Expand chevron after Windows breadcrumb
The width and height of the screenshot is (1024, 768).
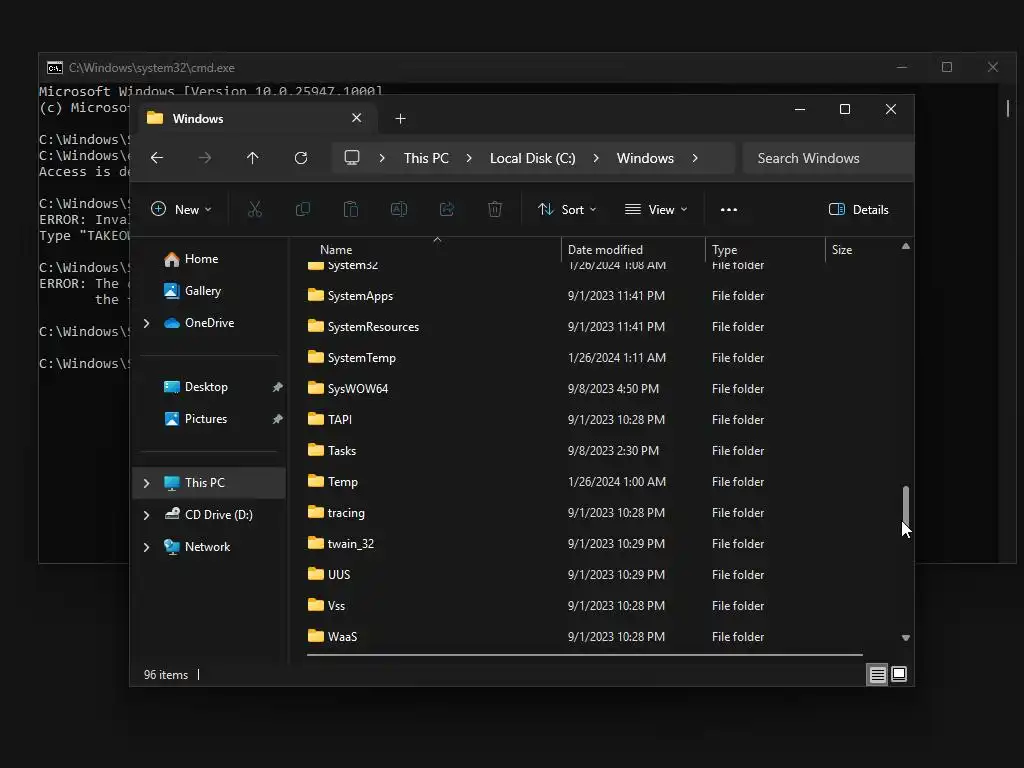pos(695,158)
